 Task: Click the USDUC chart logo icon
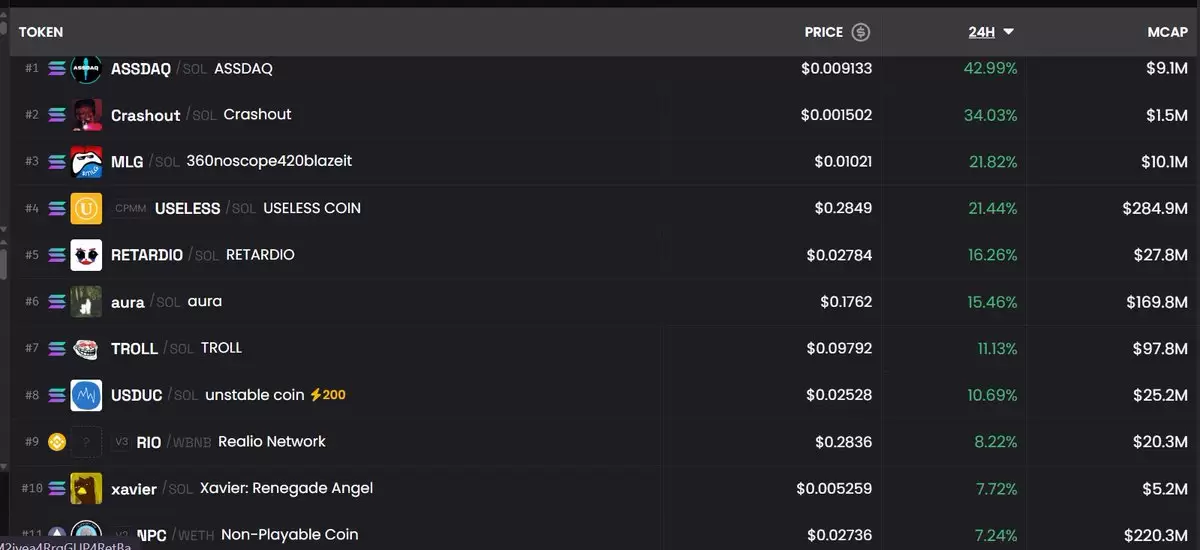(86, 395)
